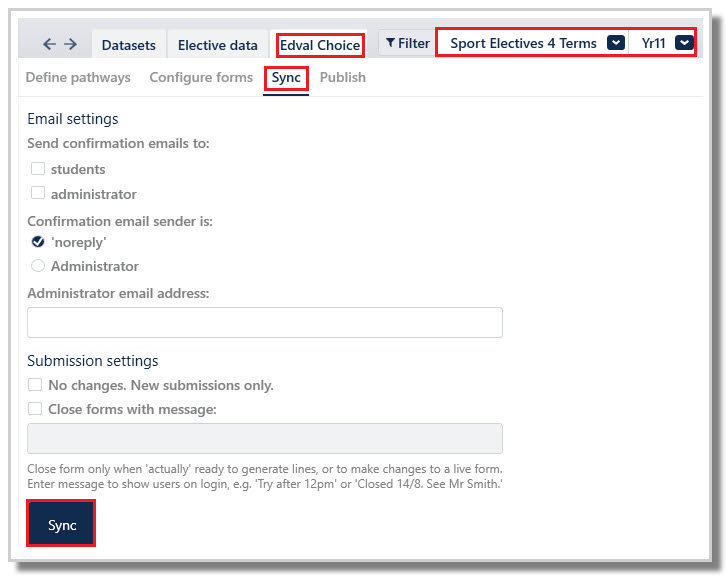The image size is (727, 576).
Task: Open the Edval Choice tab
Action: [x=320, y=45]
